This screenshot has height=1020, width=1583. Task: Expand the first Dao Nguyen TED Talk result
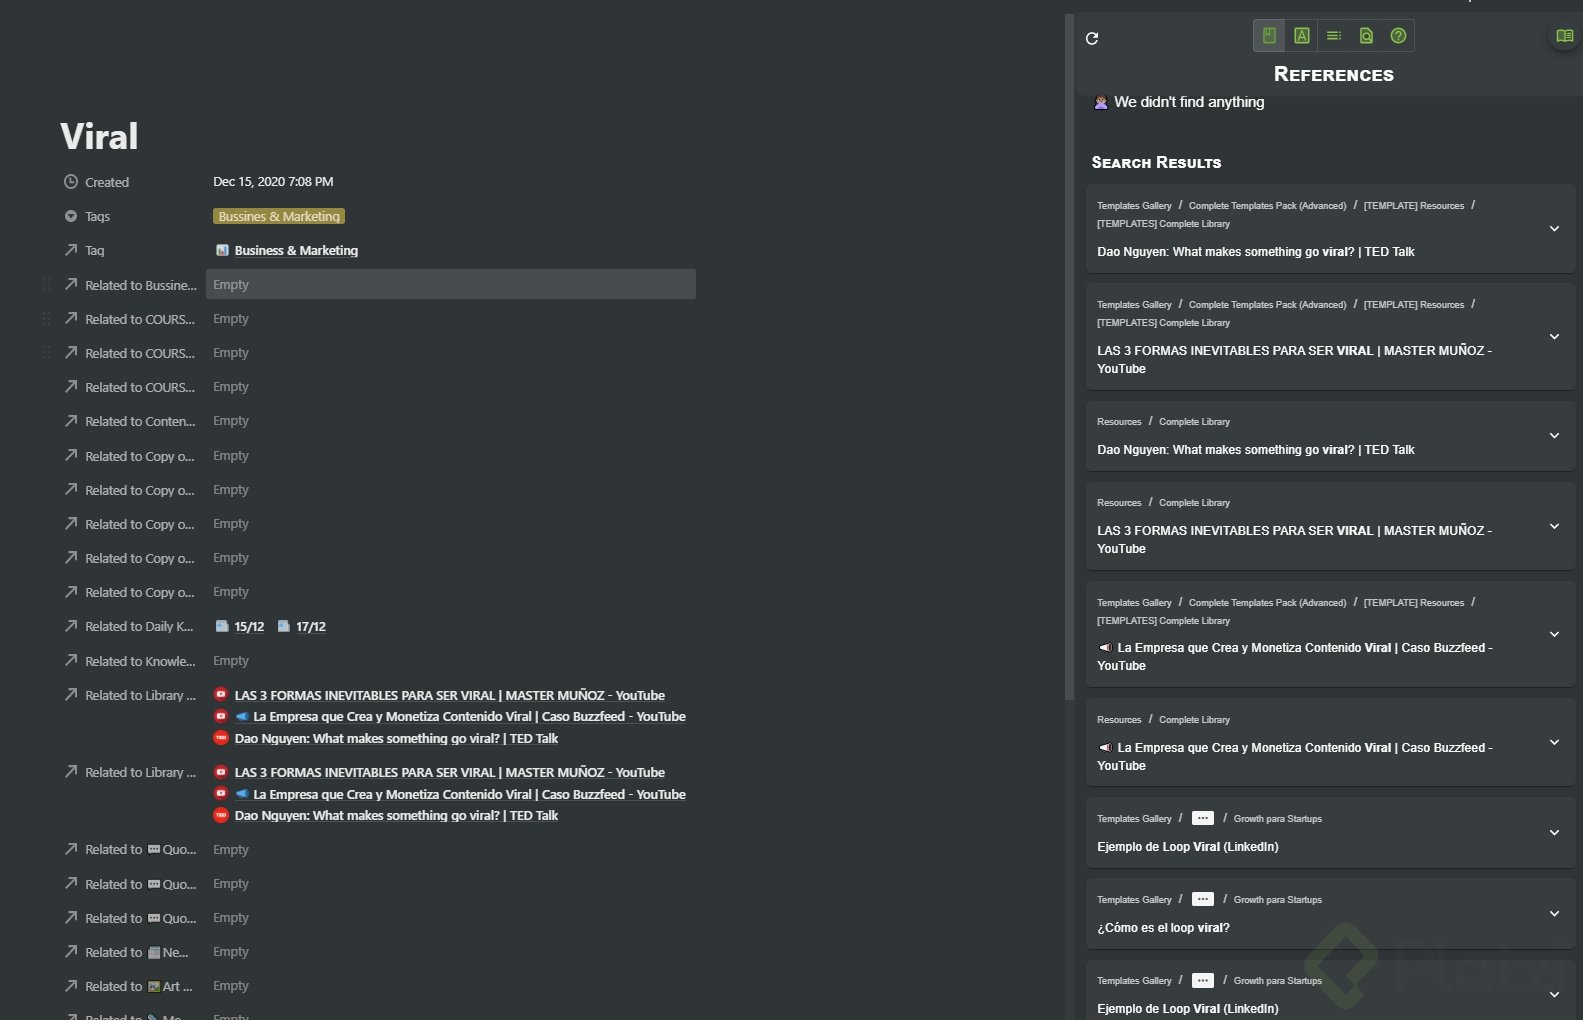point(1554,229)
